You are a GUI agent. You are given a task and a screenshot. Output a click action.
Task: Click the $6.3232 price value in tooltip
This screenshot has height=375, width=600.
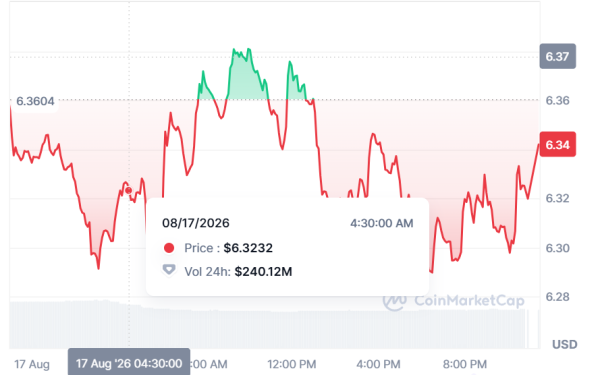(248, 248)
